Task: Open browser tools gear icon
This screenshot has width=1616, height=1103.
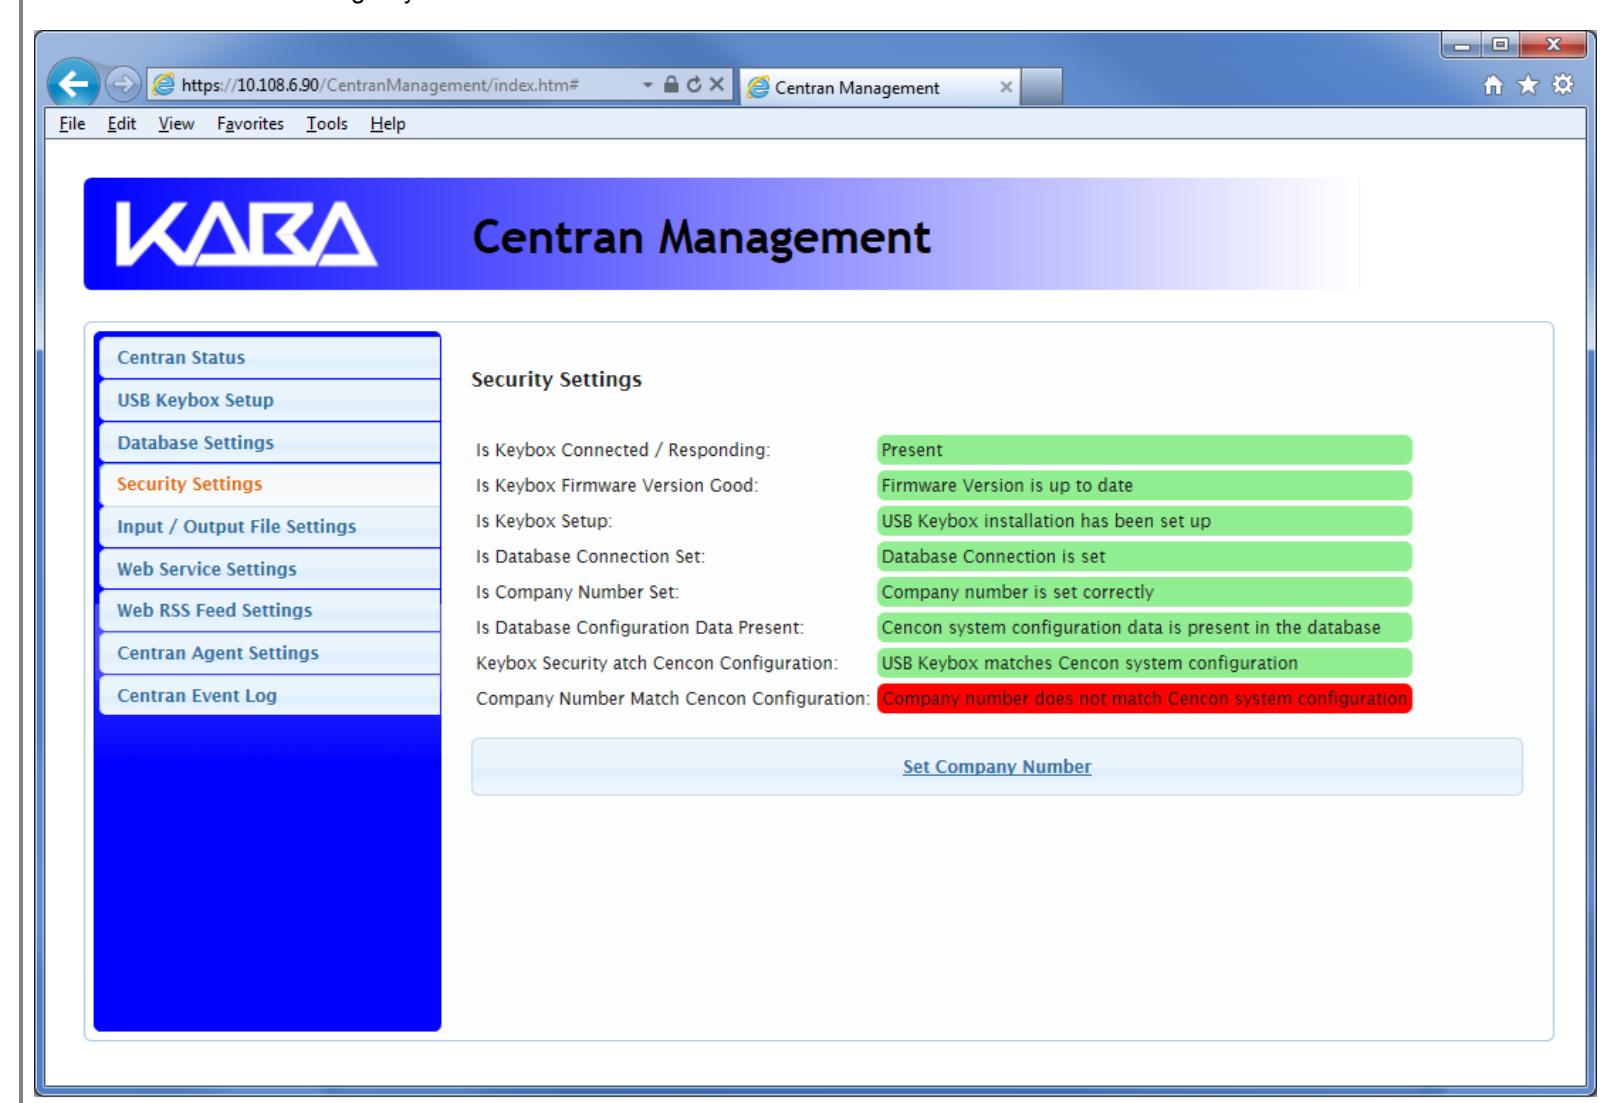Action: tap(1563, 86)
